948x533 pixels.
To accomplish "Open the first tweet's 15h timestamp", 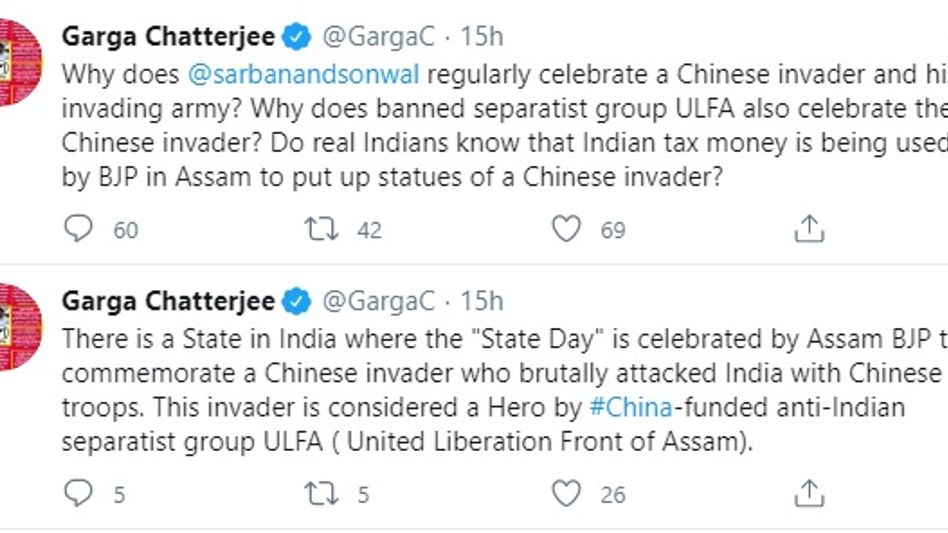I will click(x=482, y=37).
